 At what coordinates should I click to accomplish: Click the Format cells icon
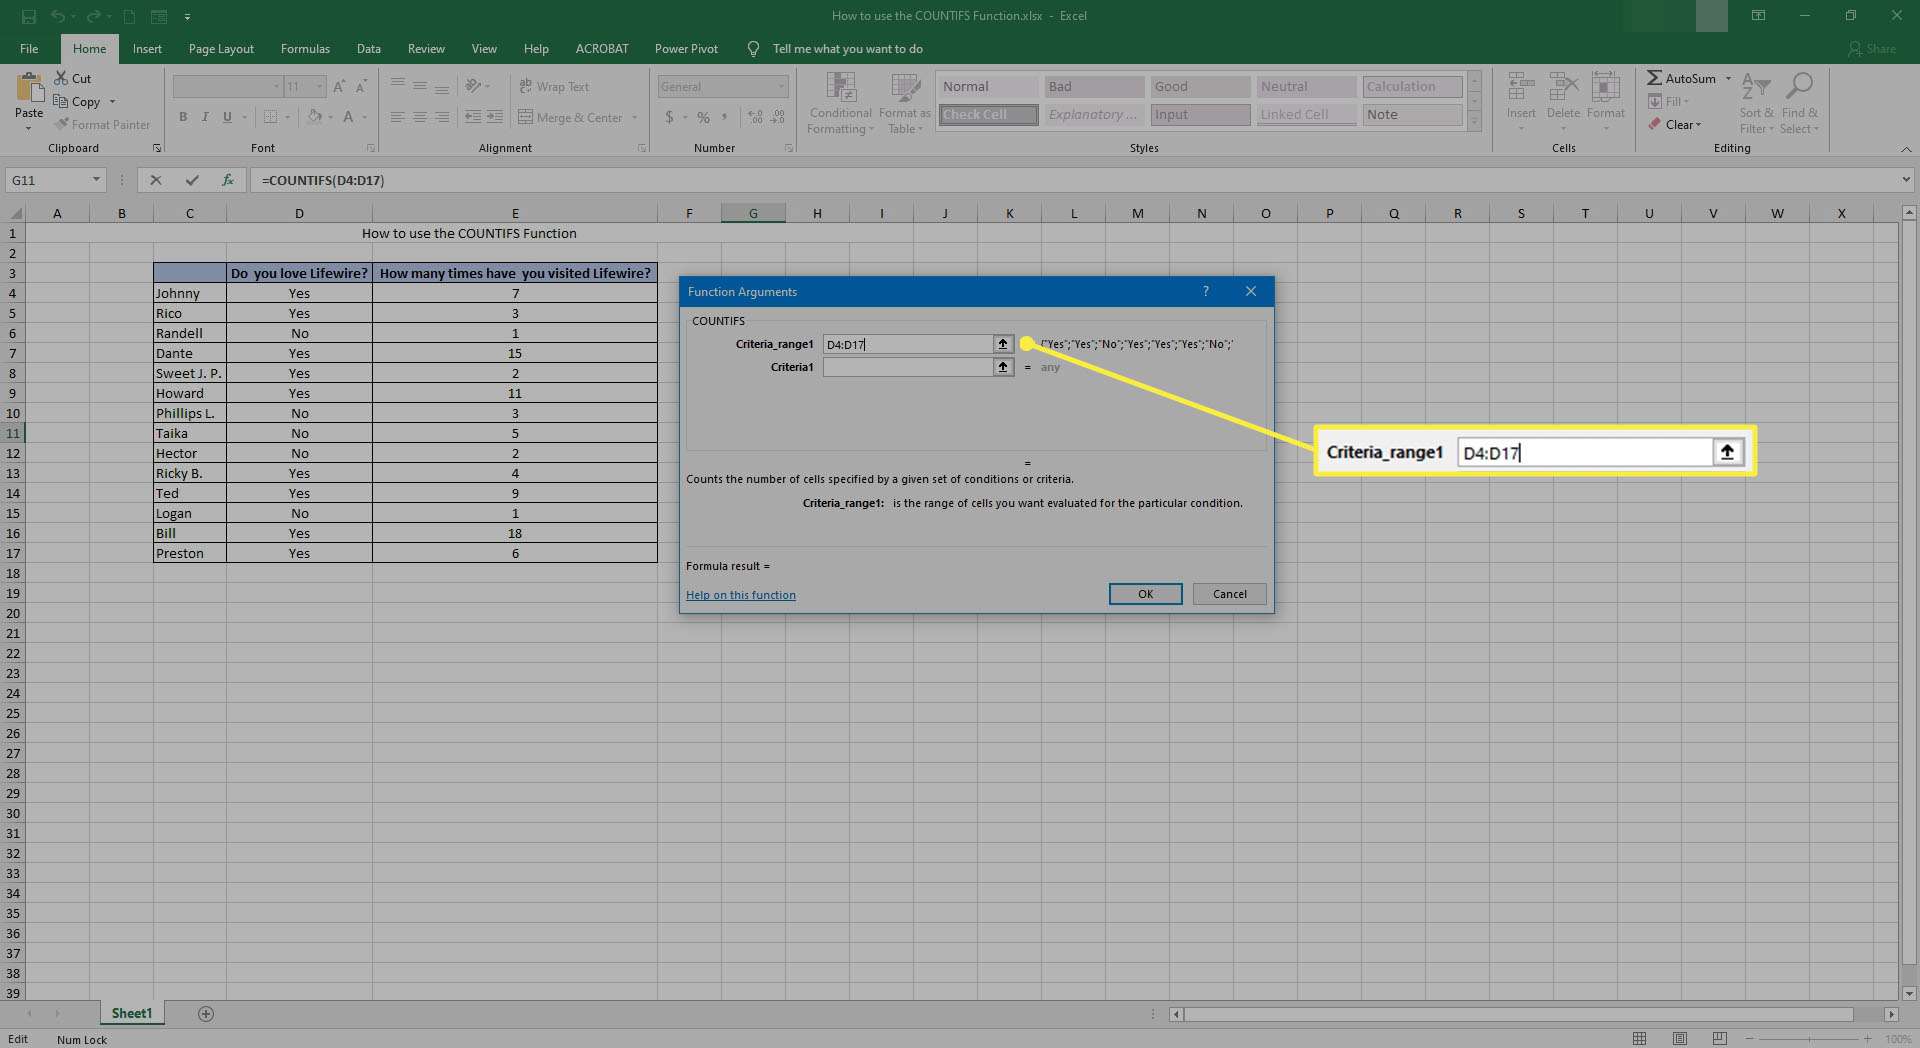coord(1606,88)
